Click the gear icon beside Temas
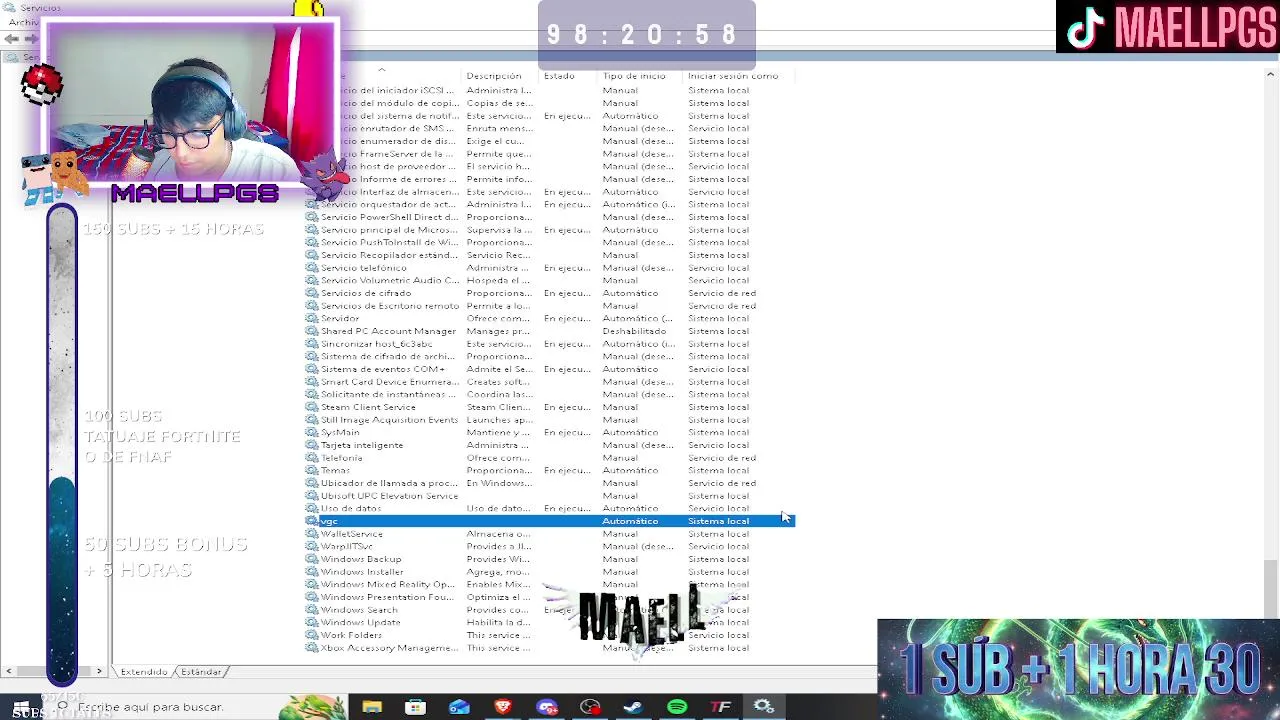This screenshot has width=1280, height=720. pos(312,470)
